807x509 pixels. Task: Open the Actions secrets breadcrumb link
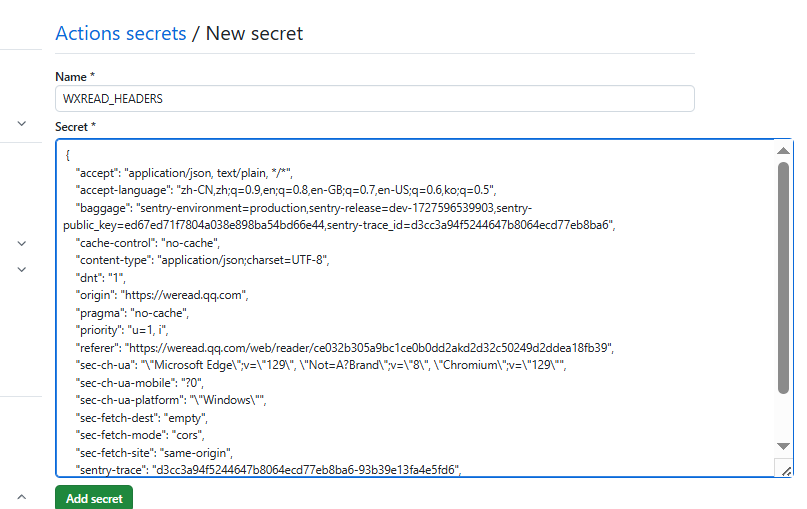(120, 33)
